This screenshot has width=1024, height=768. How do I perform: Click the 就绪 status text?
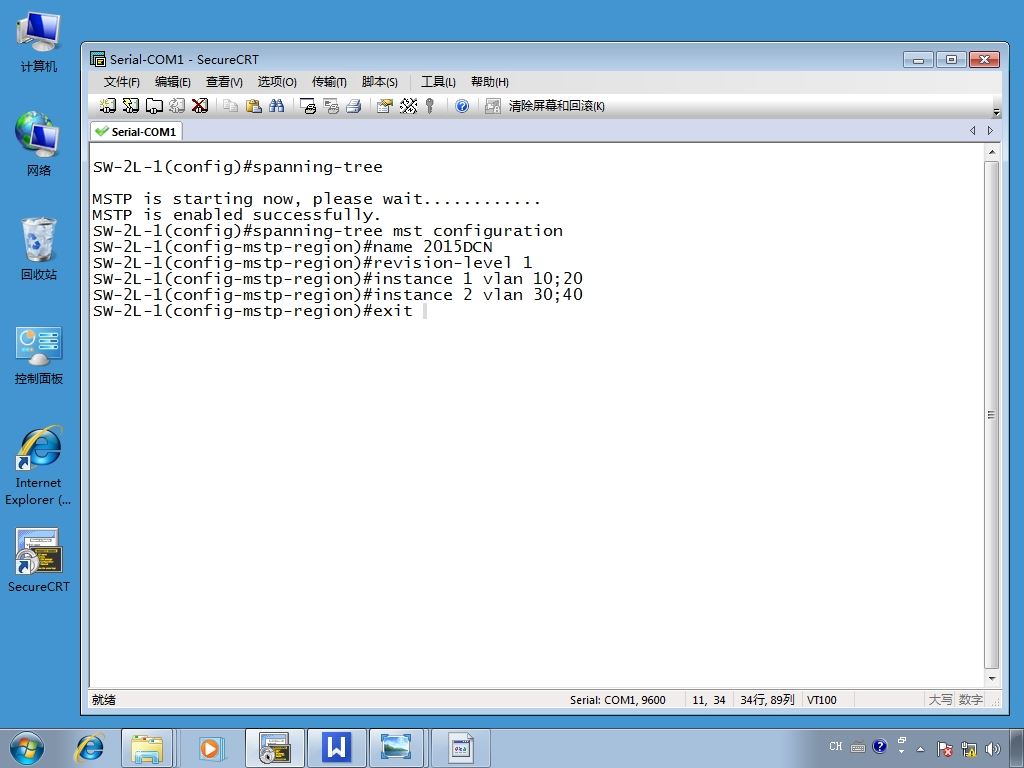tap(103, 700)
